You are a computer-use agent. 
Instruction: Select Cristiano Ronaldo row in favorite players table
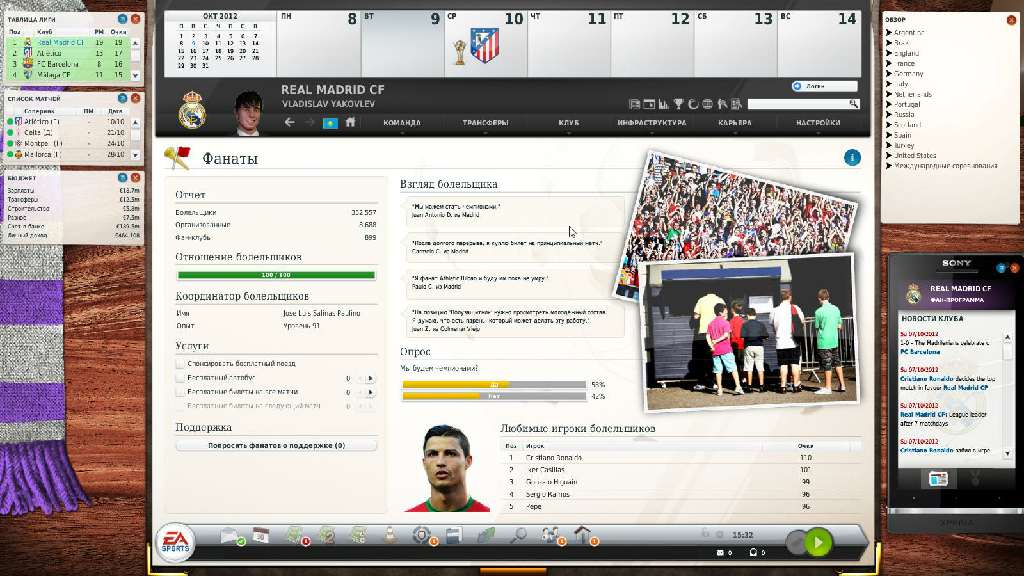pos(680,458)
